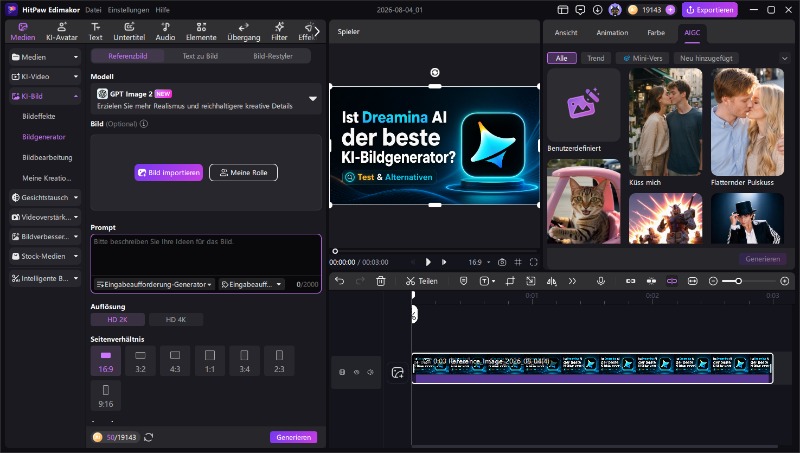Switch to the Text zu Bild tab
800x453 pixels.
click(200, 56)
